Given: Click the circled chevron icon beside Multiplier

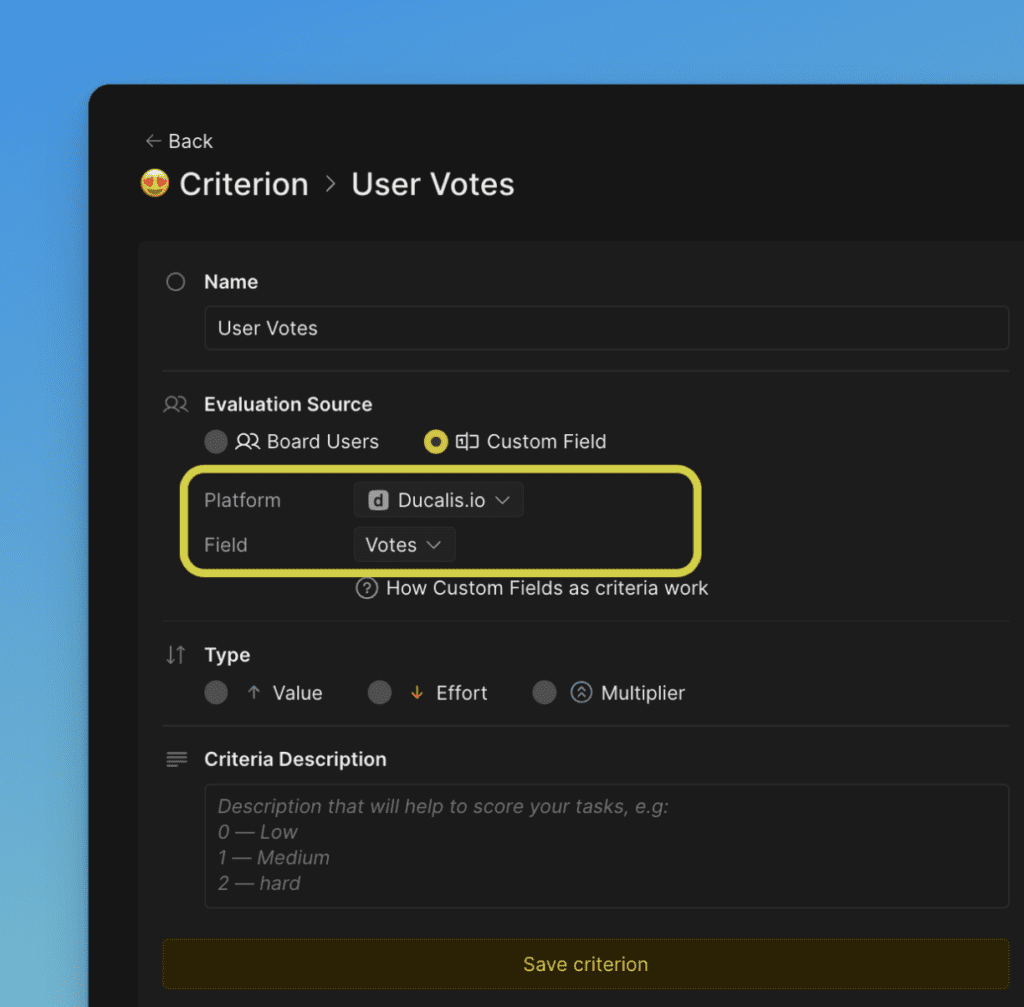Looking at the screenshot, I should pos(580,692).
